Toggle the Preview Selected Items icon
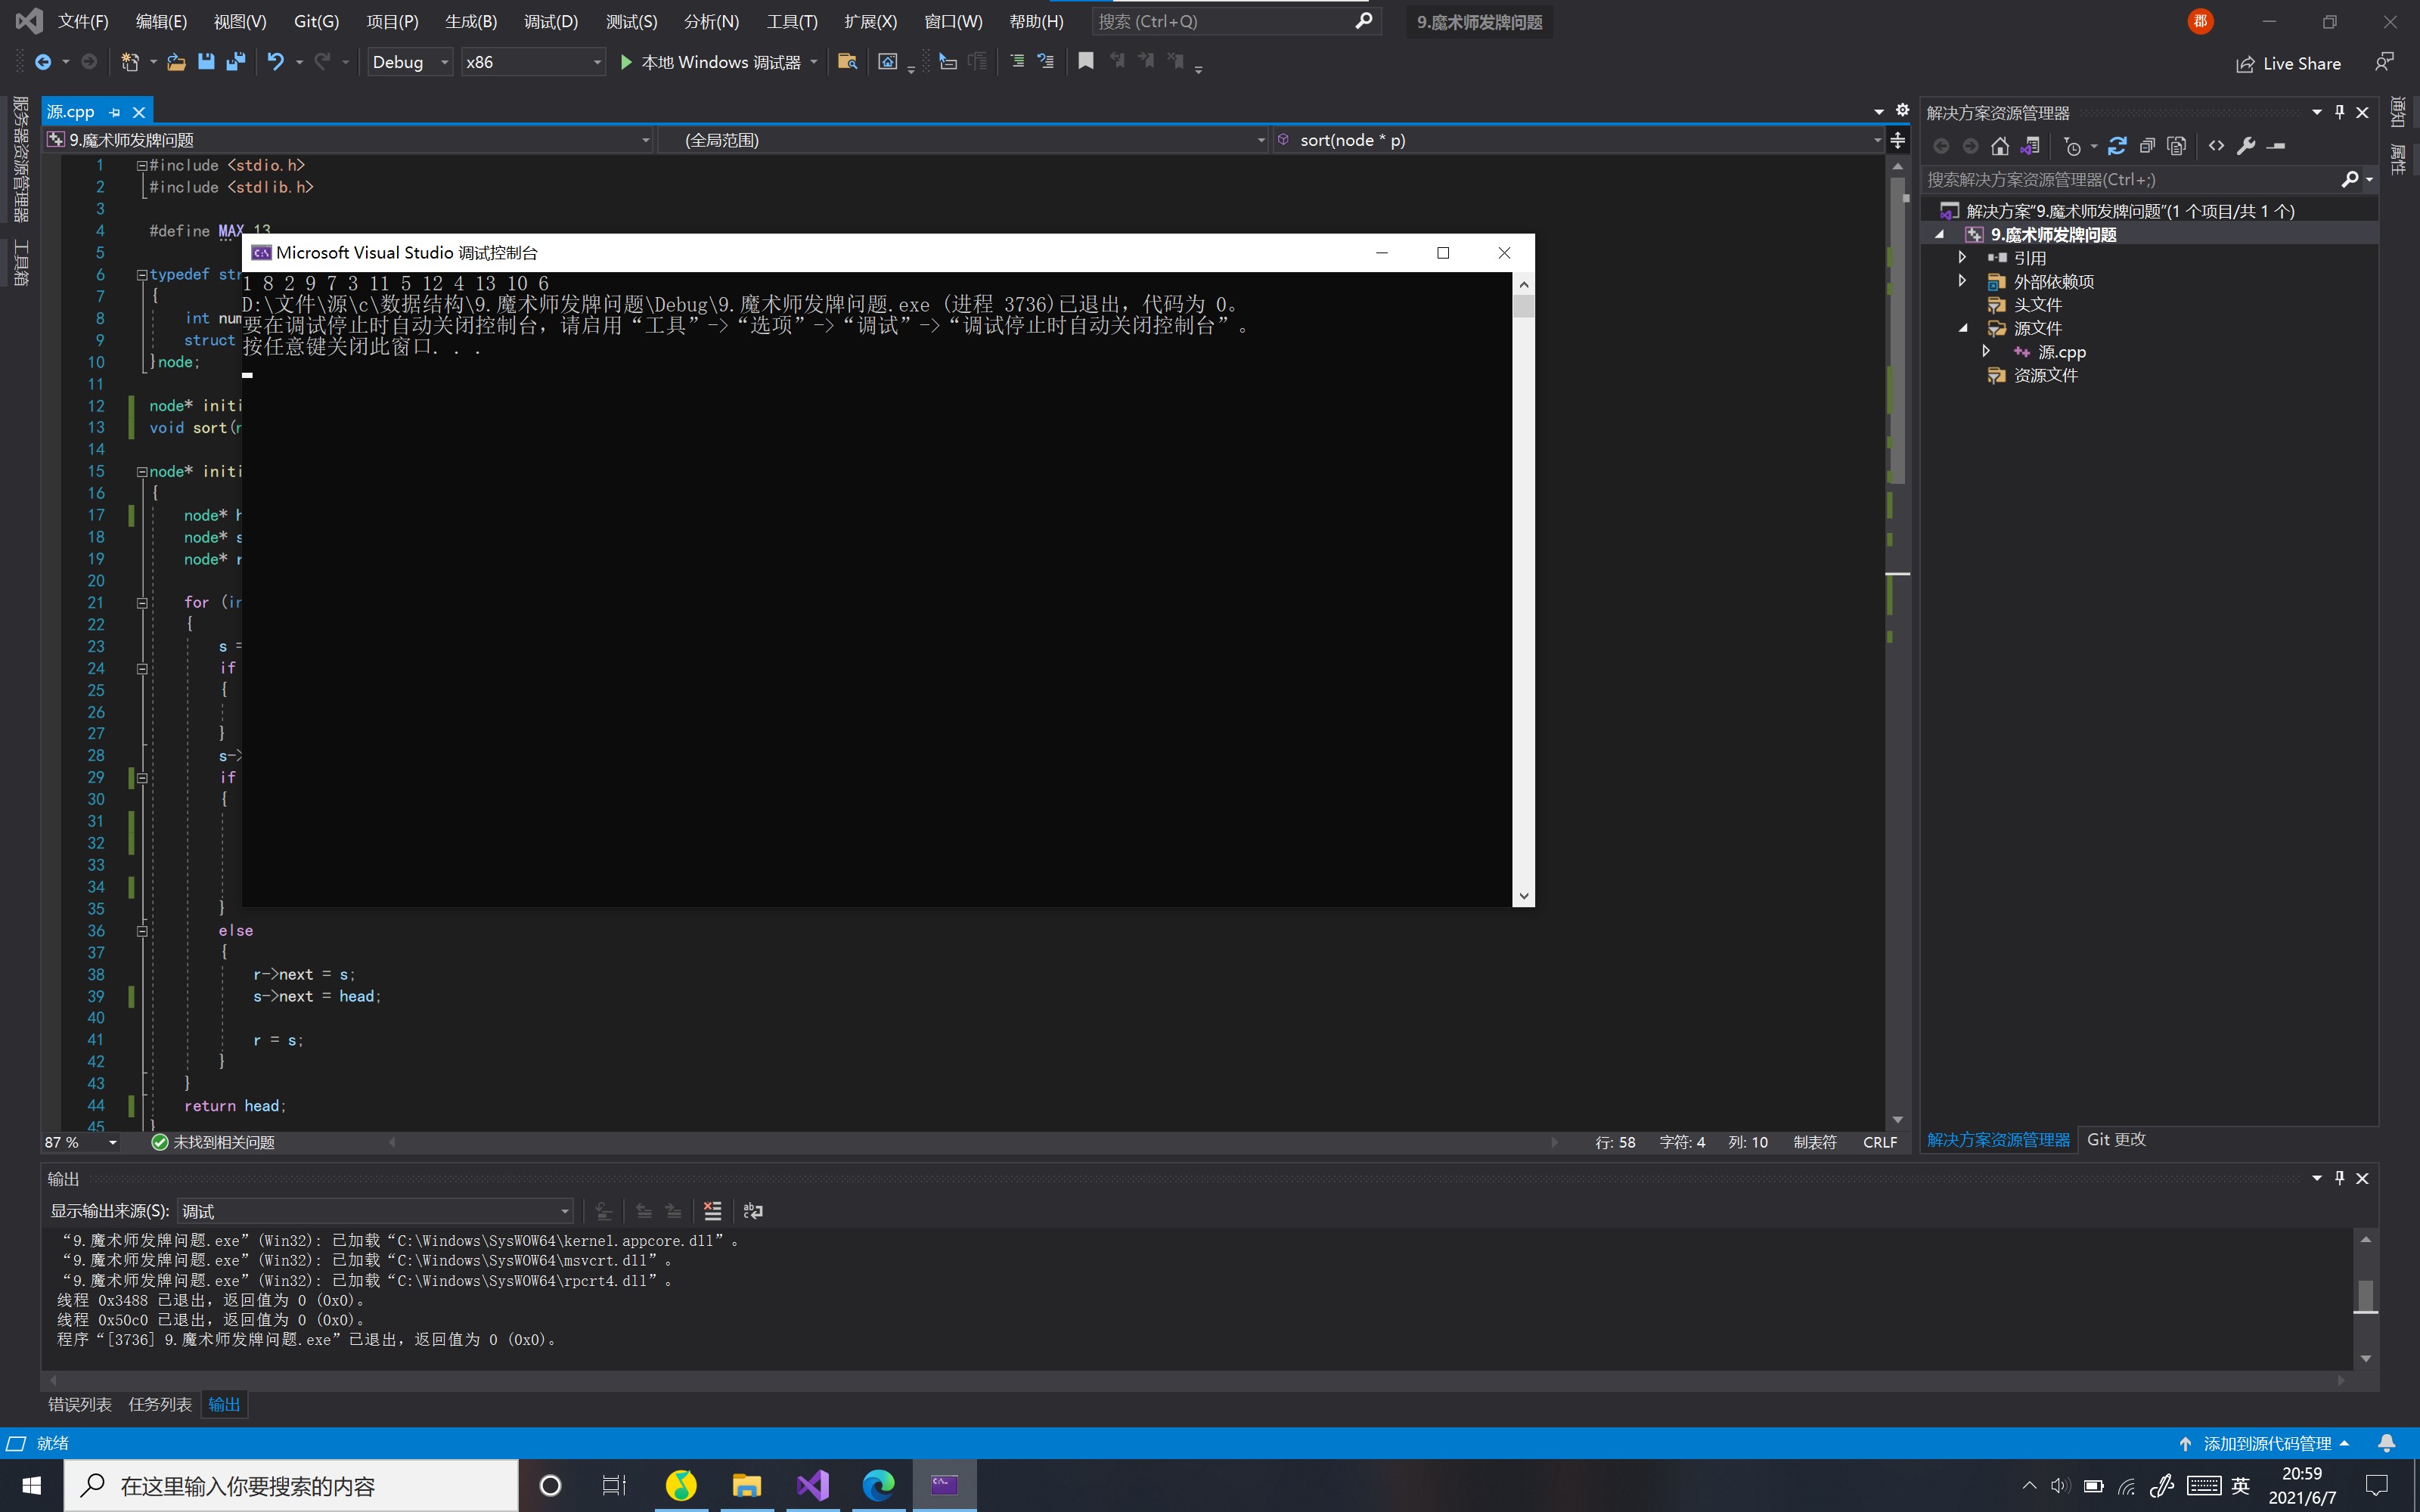The image size is (2420, 1512). point(2277,146)
